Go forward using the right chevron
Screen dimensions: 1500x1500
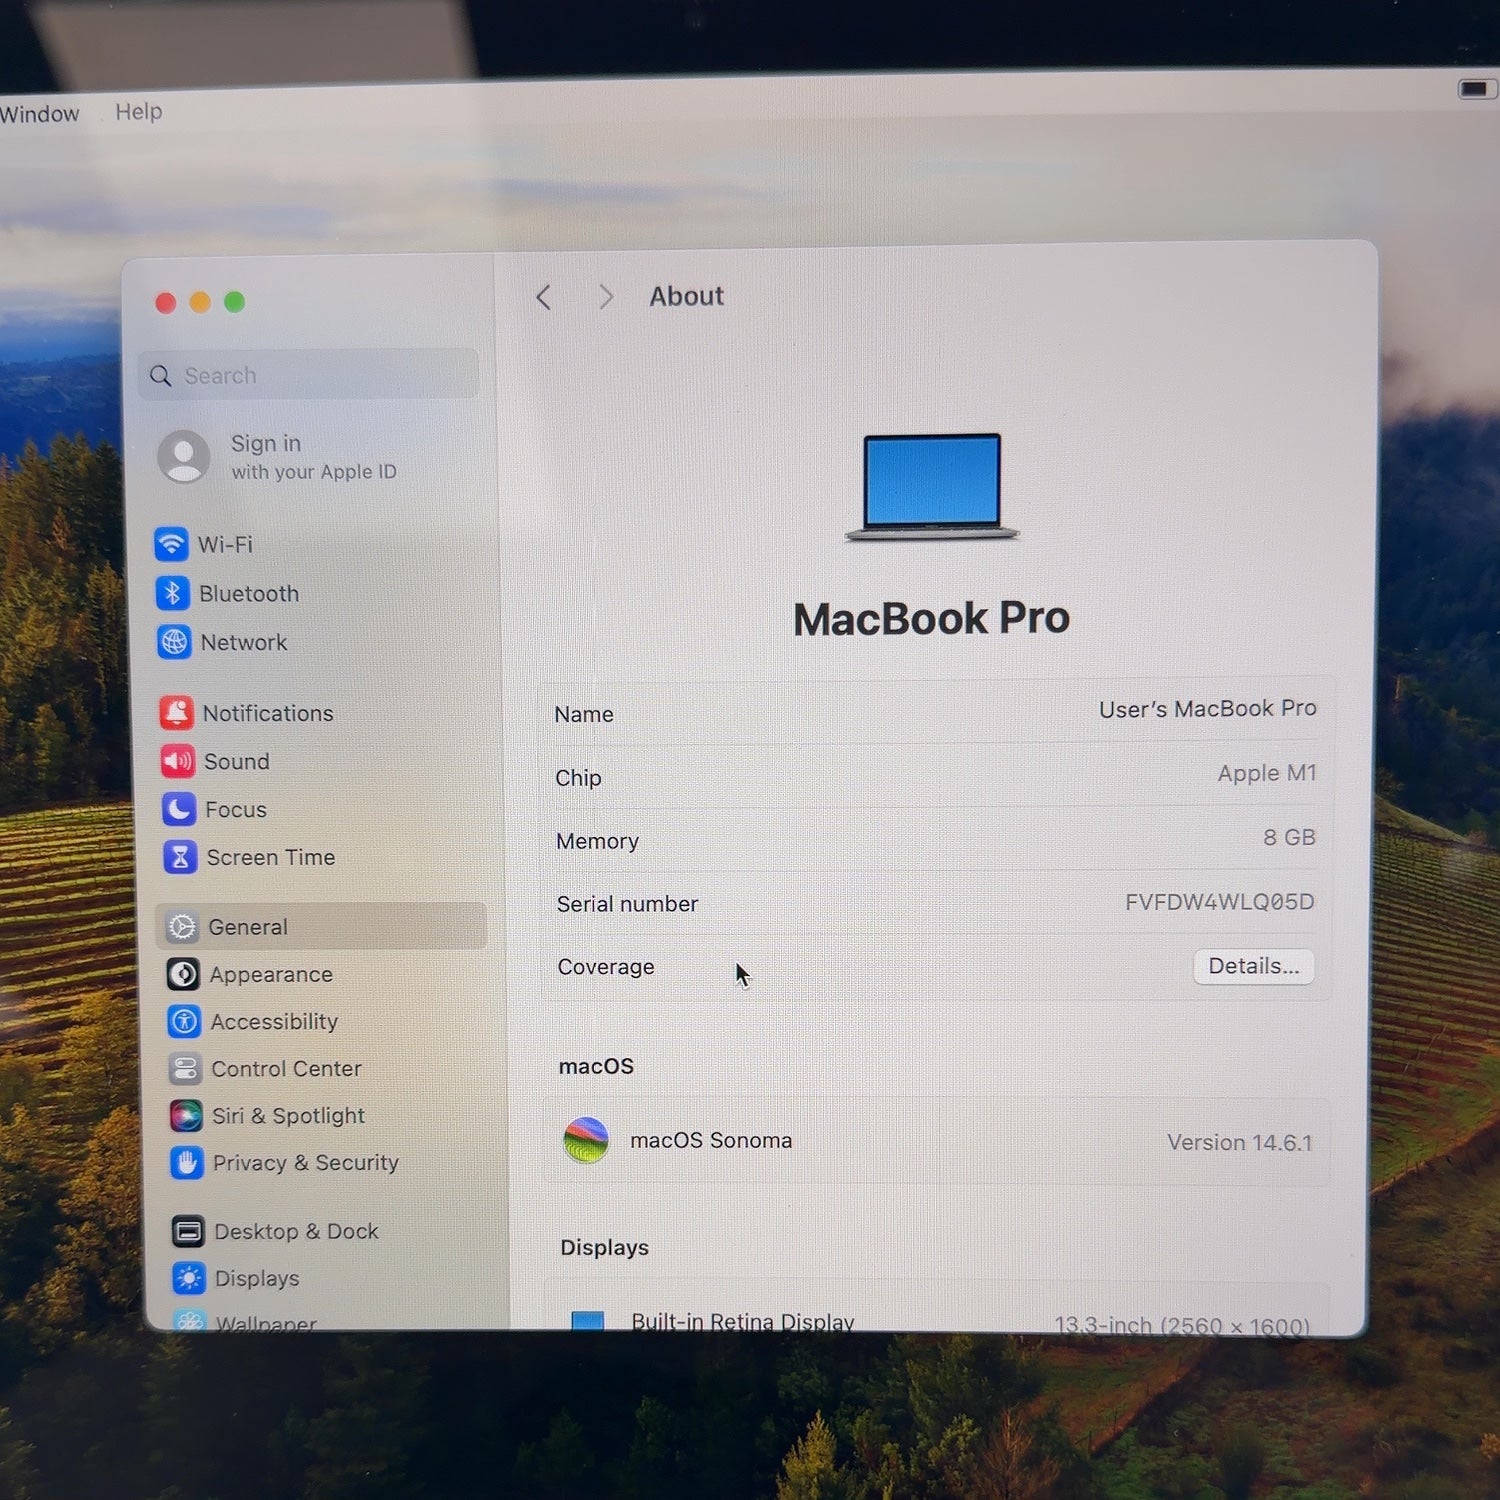(x=605, y=297)
